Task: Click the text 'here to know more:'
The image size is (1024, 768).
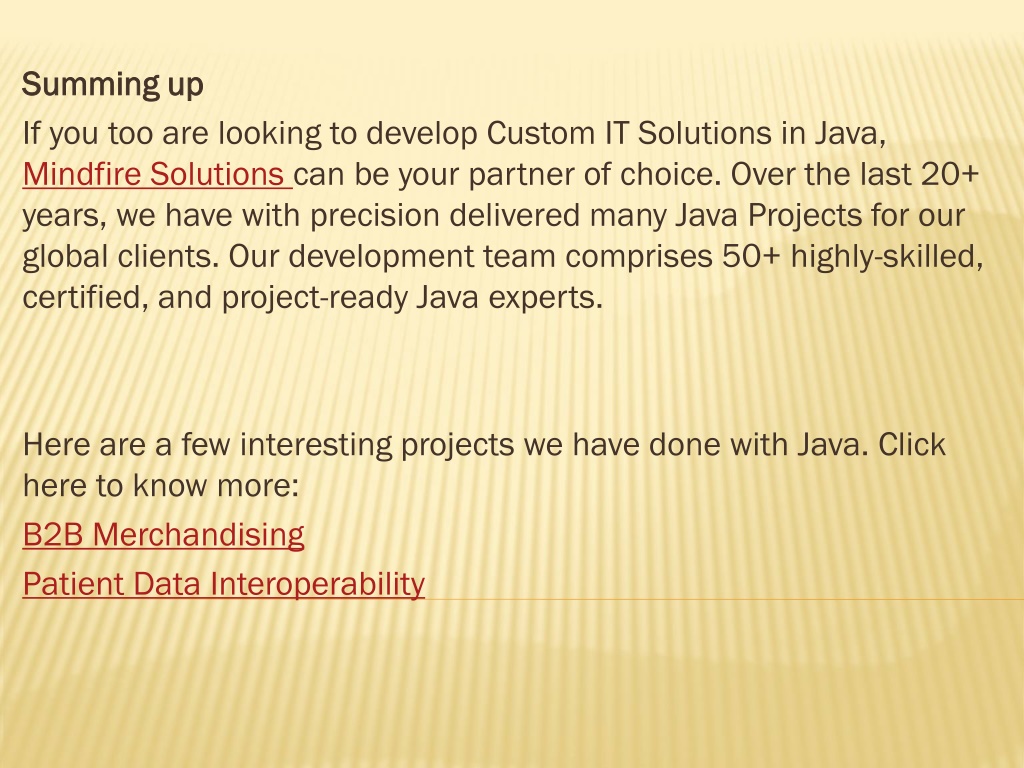Action: coord(161,486)
